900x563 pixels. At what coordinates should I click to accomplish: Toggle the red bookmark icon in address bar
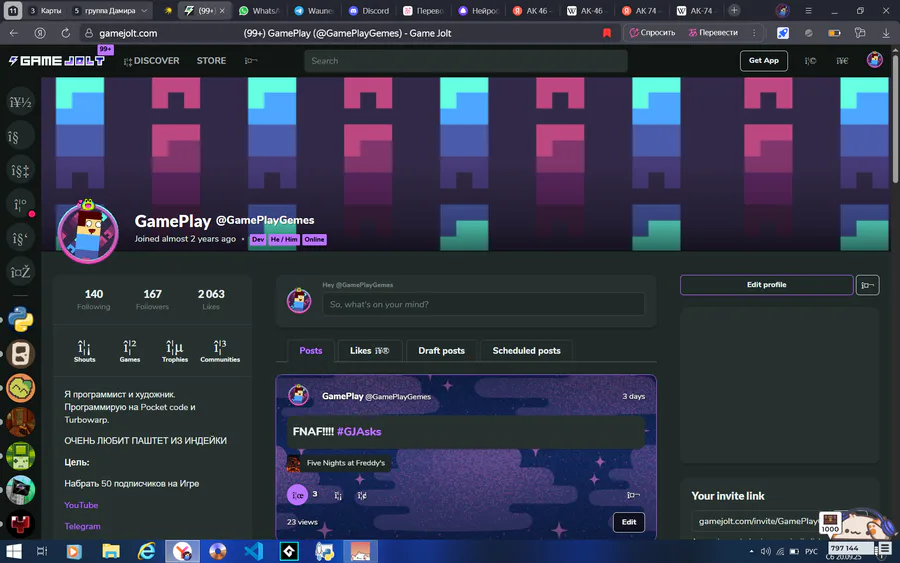(607, 33)
